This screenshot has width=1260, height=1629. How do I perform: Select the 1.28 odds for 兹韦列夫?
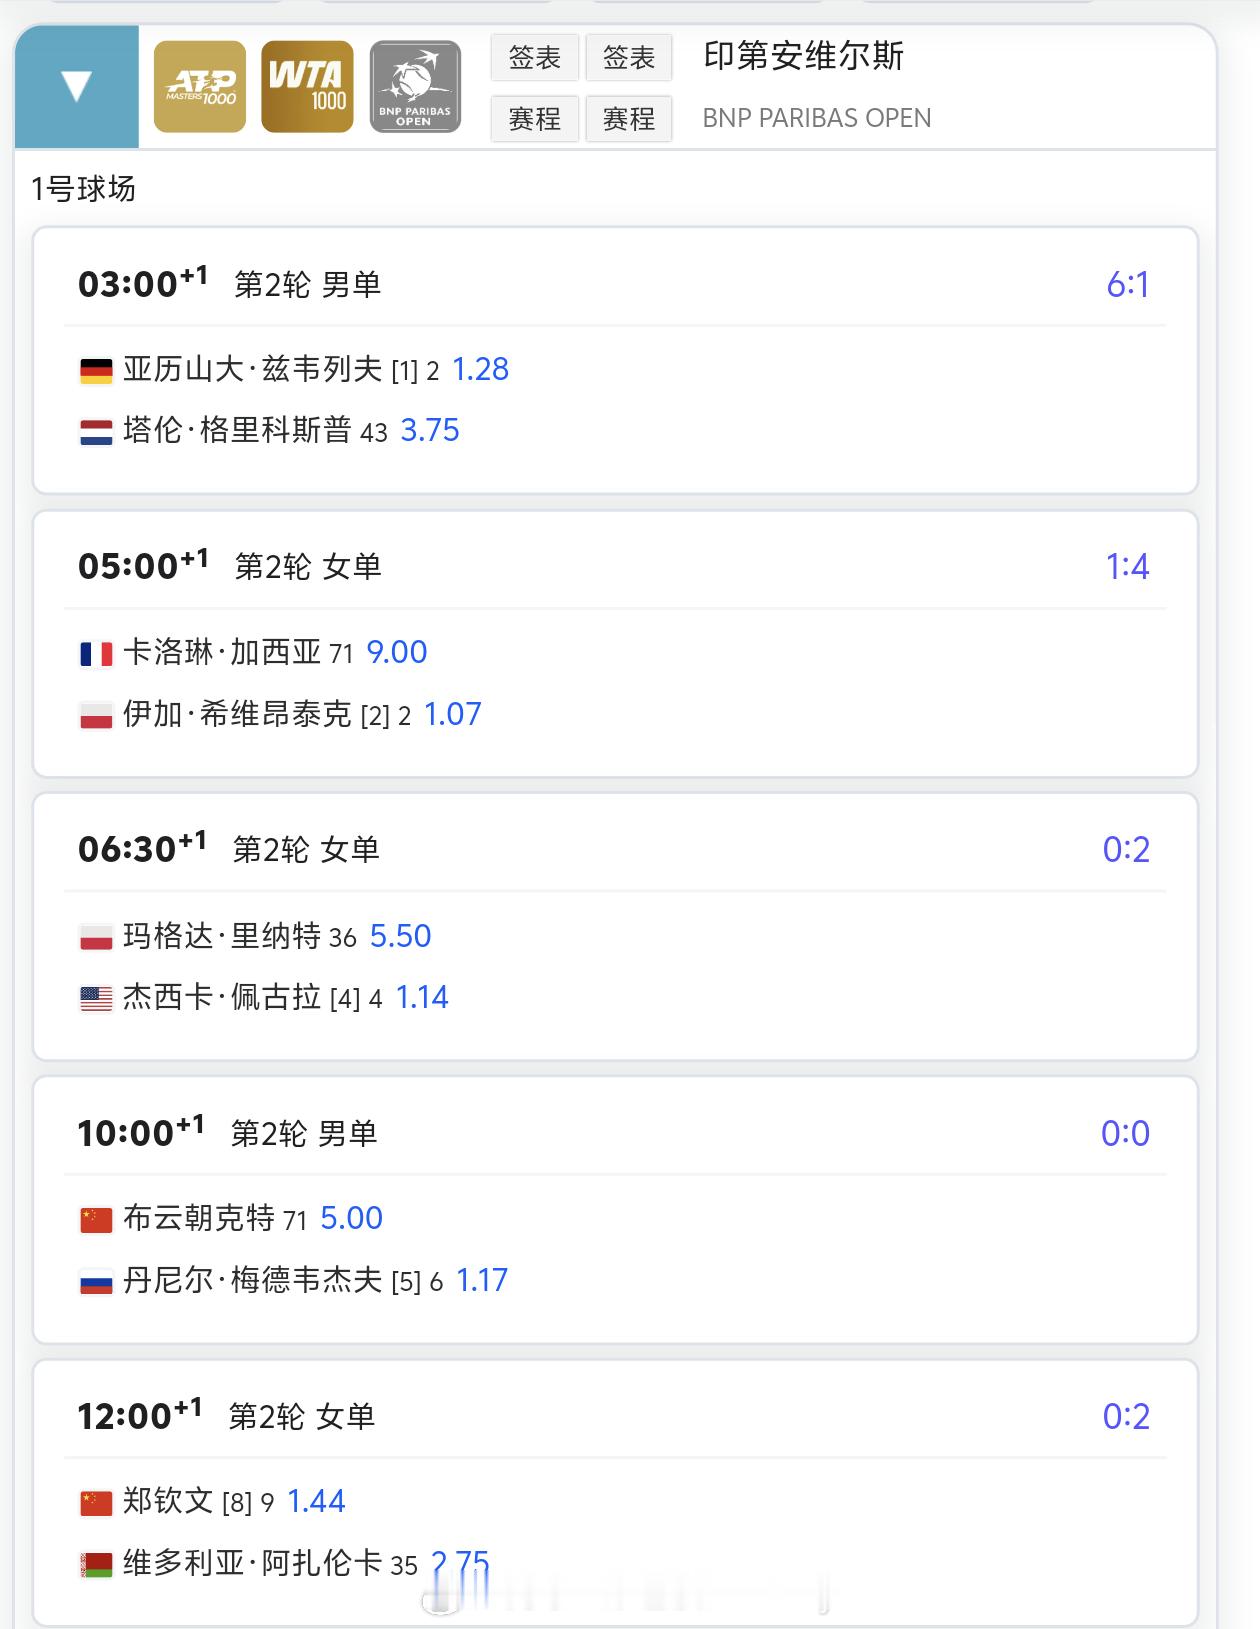point(480,370)
